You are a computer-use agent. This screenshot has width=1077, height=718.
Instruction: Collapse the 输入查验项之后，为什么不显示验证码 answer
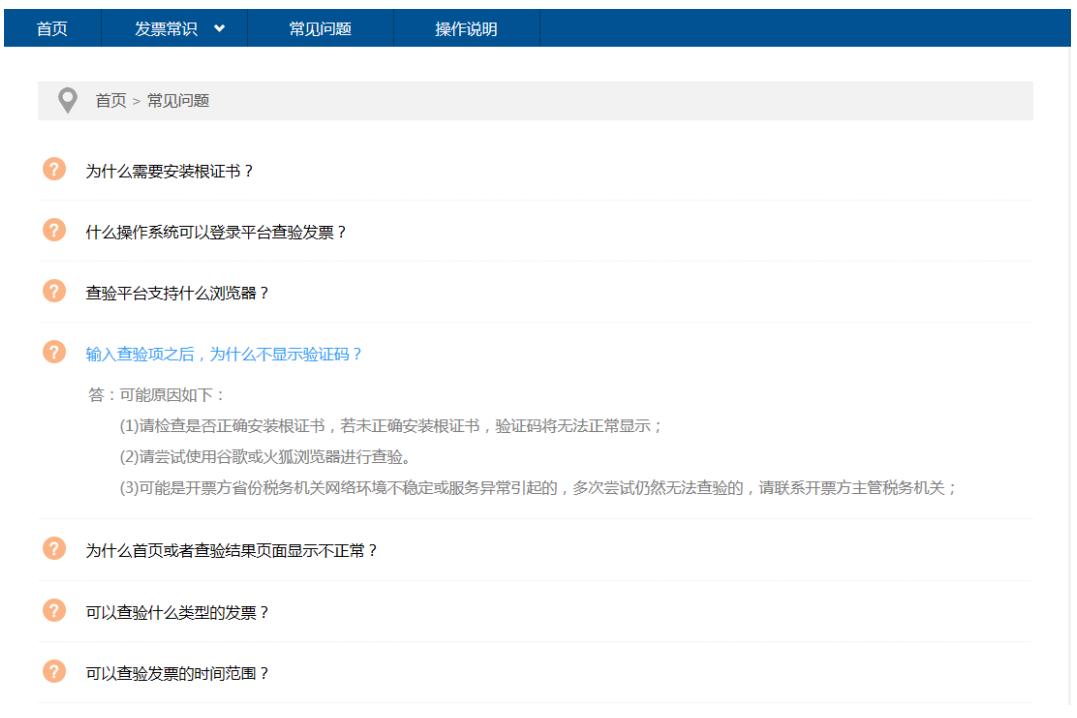tap(223, 354)
